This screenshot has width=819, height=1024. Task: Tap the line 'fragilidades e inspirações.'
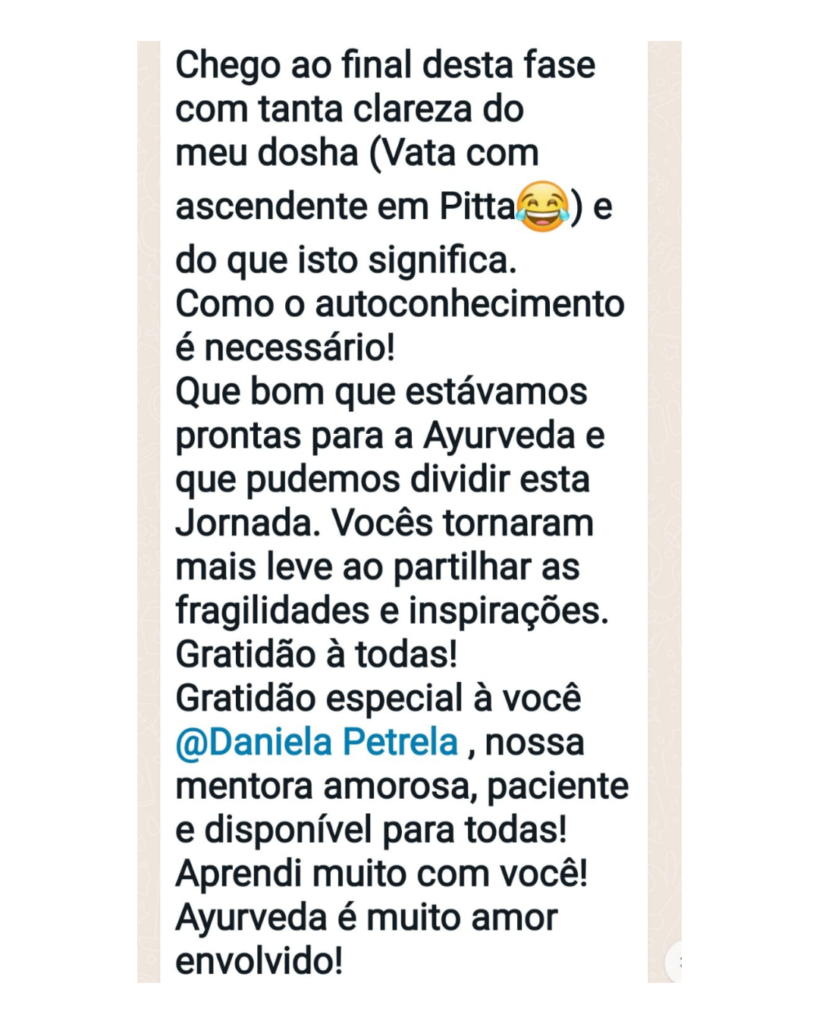[392, 611]
